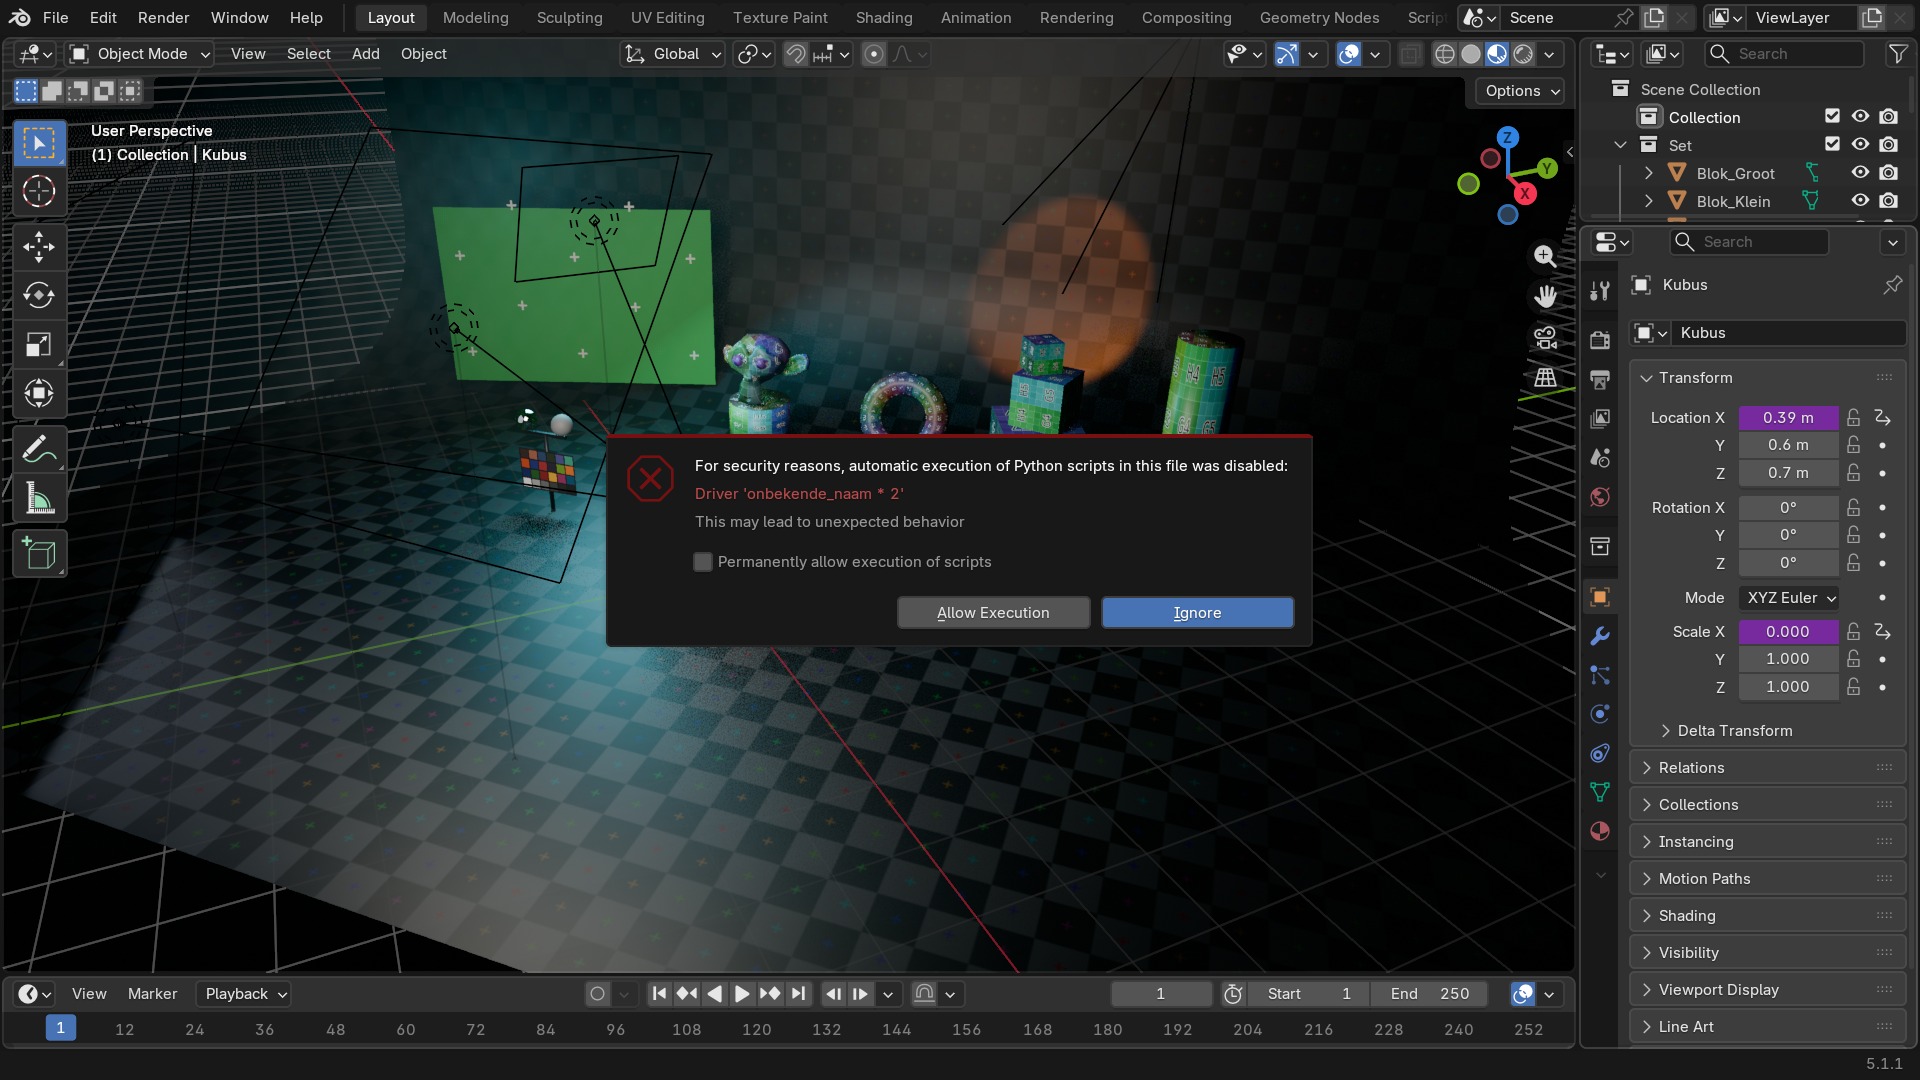This screenshot has height=1080, width=1920.
Task: Open the Add menu in viewport header
Action: (365, 54)
